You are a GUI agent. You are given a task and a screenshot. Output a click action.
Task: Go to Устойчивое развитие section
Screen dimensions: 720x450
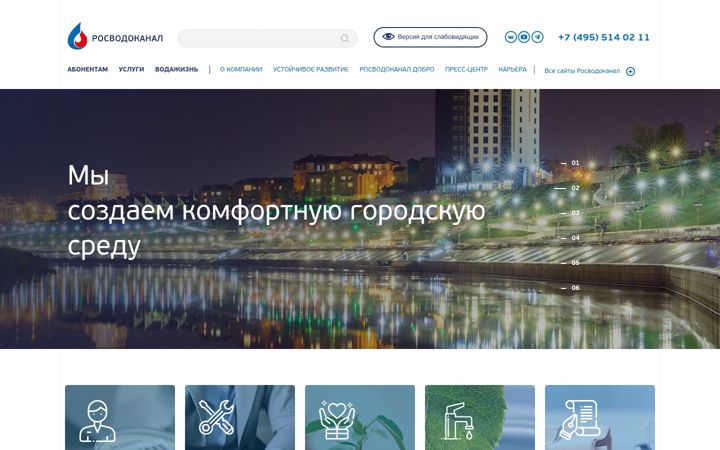click(310, 69)
